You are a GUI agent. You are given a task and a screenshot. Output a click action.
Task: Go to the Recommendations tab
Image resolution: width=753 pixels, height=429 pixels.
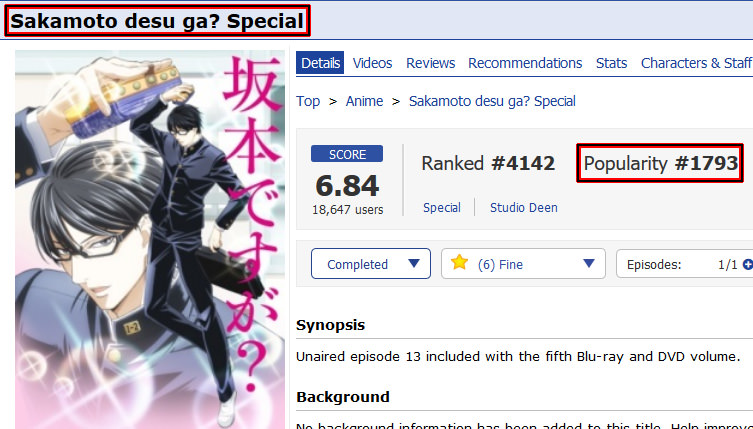pyautogui.click(x=525, y=63)
